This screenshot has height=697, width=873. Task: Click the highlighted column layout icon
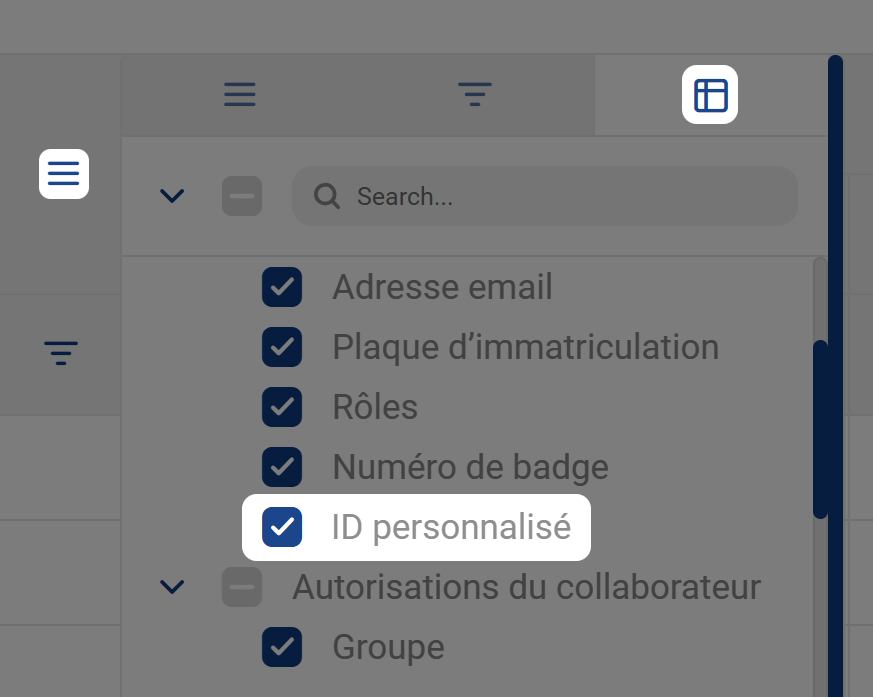pyautogui.click(x=710, y=94)
